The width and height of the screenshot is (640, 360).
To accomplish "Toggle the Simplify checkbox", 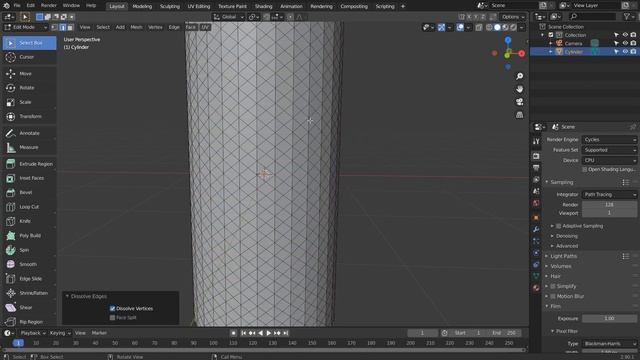I will point(553,287).
